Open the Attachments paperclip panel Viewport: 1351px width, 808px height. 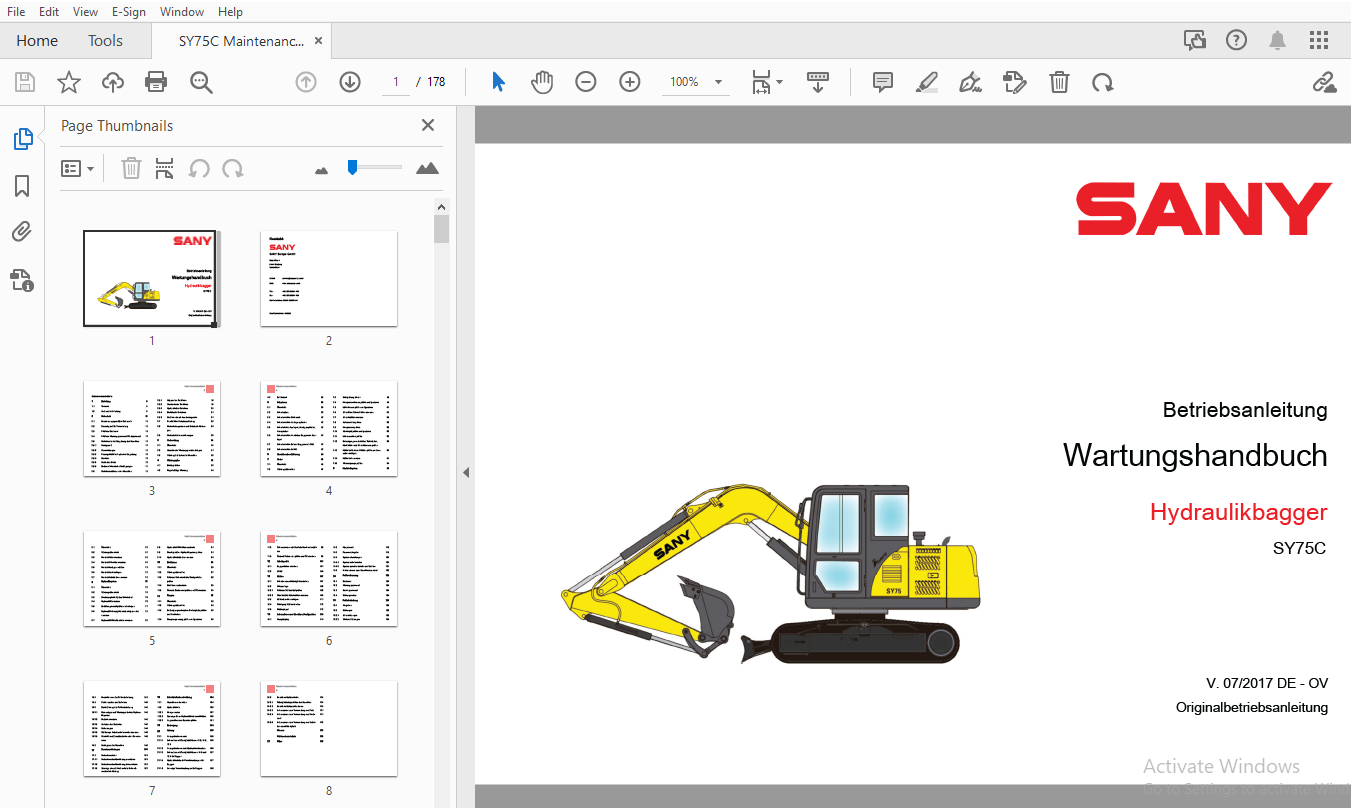click(x=22, y=233)
